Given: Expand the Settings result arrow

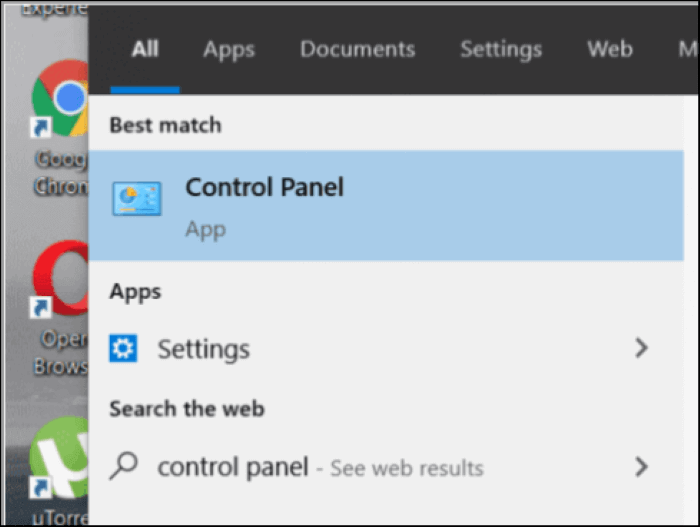Looking at the screenshot, I should coord(642,348).
